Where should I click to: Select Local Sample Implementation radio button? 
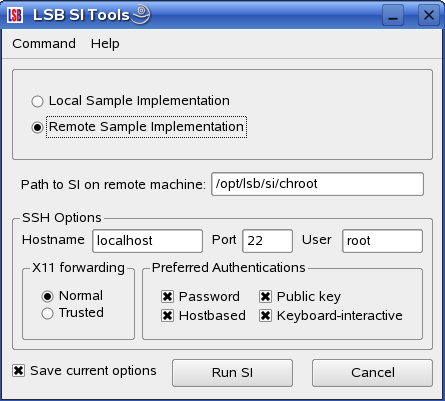(x=37, y=101)
